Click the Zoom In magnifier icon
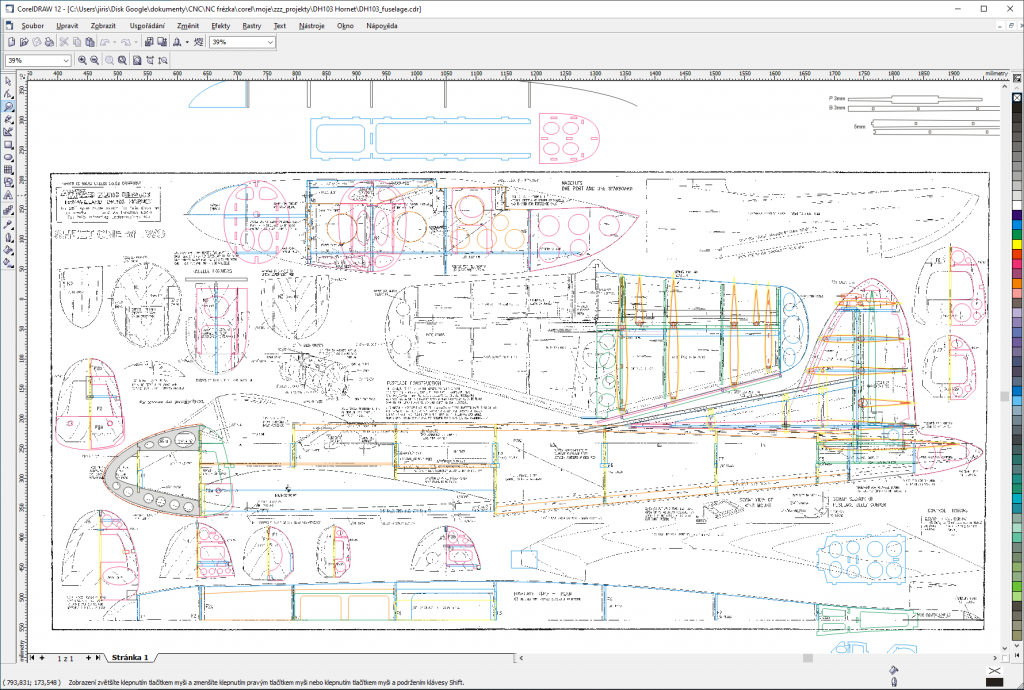Viewport: 1024px width, 690px height. (83, 60)
